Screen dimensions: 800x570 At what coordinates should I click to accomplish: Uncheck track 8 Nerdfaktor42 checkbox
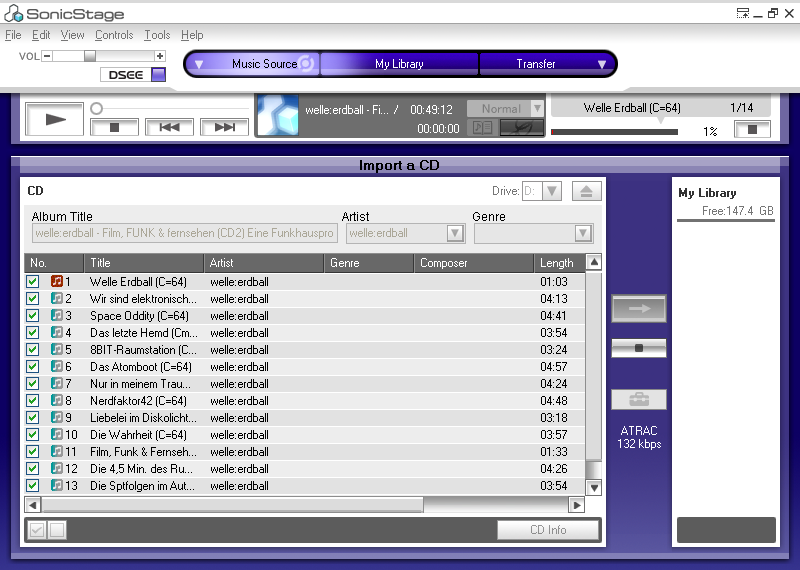[33, 401]
